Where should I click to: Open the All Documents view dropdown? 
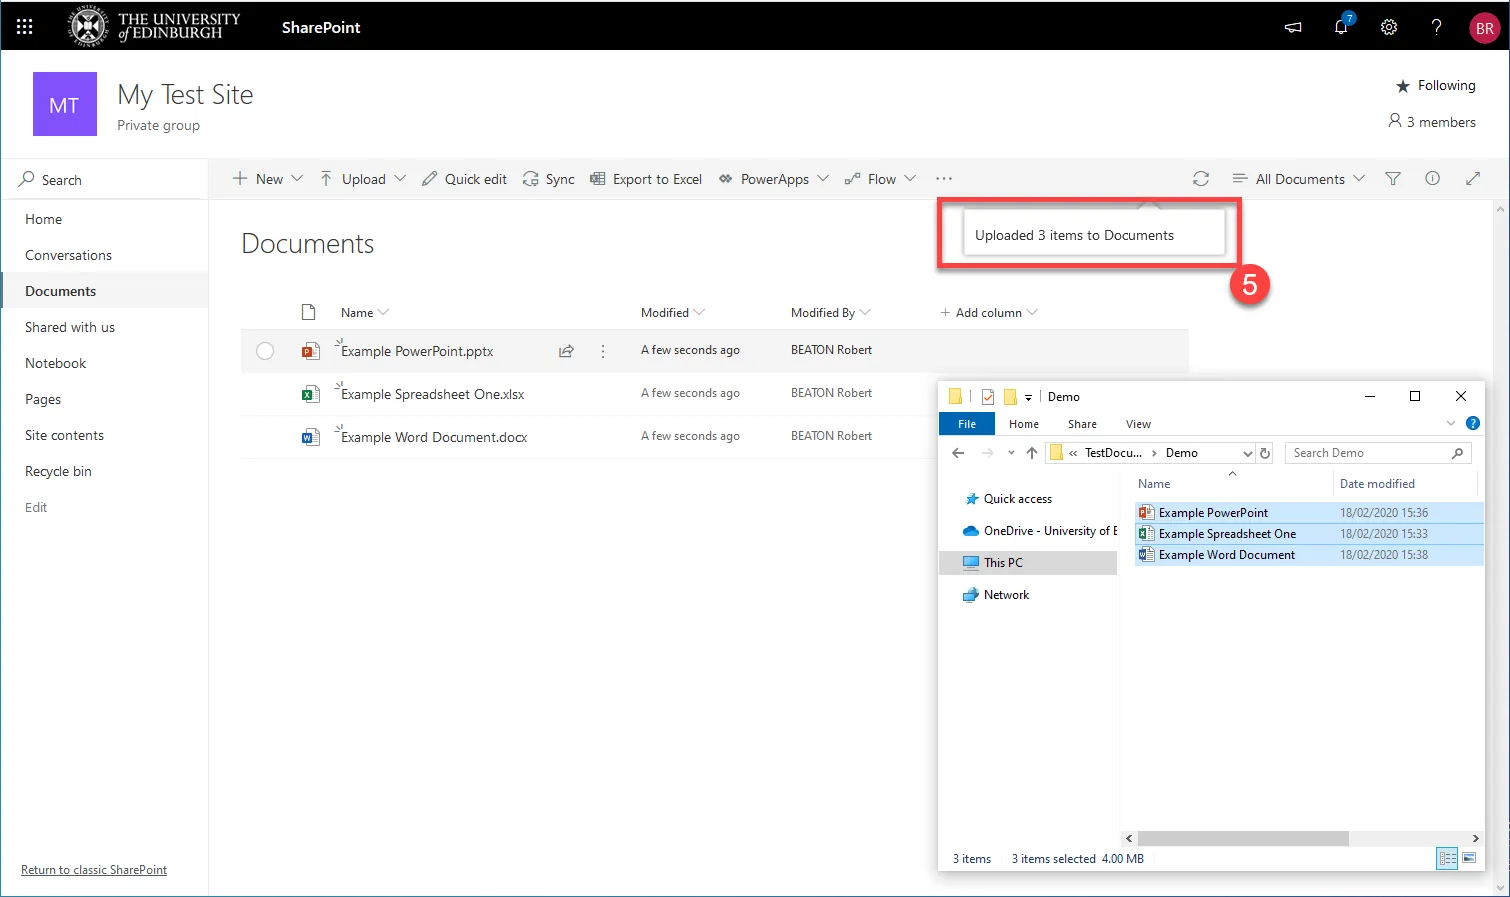(x=1298, y=178)
